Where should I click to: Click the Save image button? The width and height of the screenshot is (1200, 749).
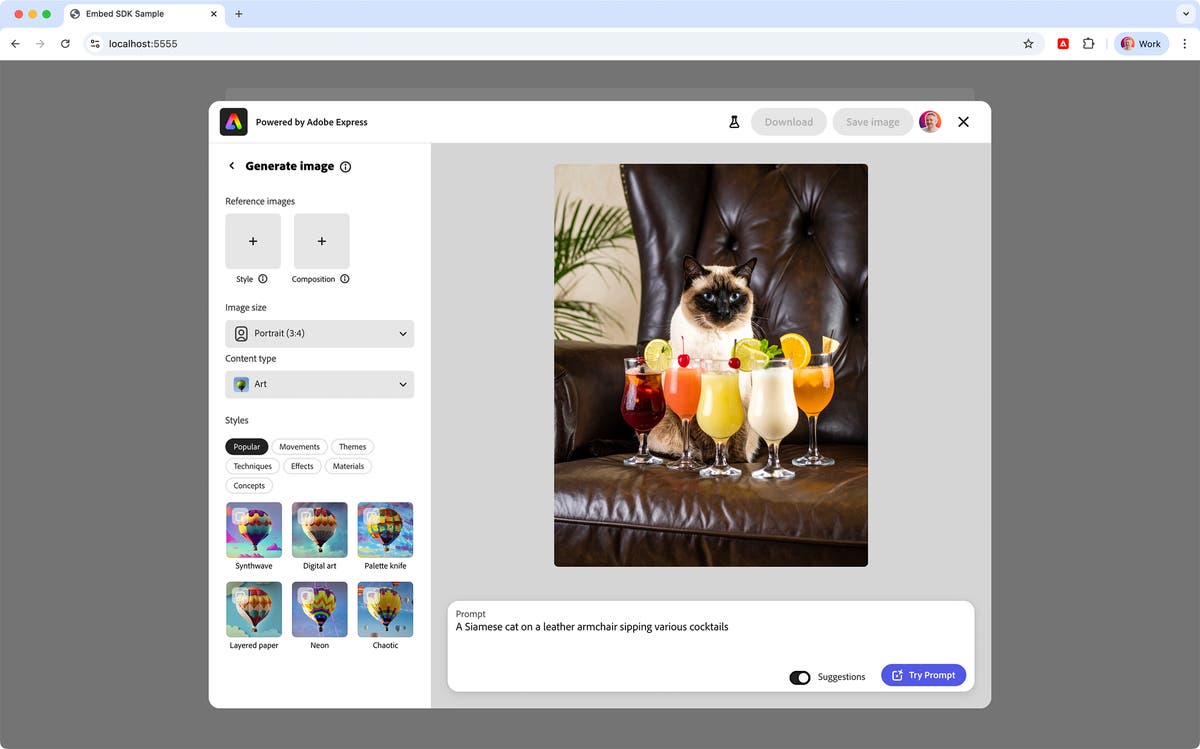click(x=871, y=121)
